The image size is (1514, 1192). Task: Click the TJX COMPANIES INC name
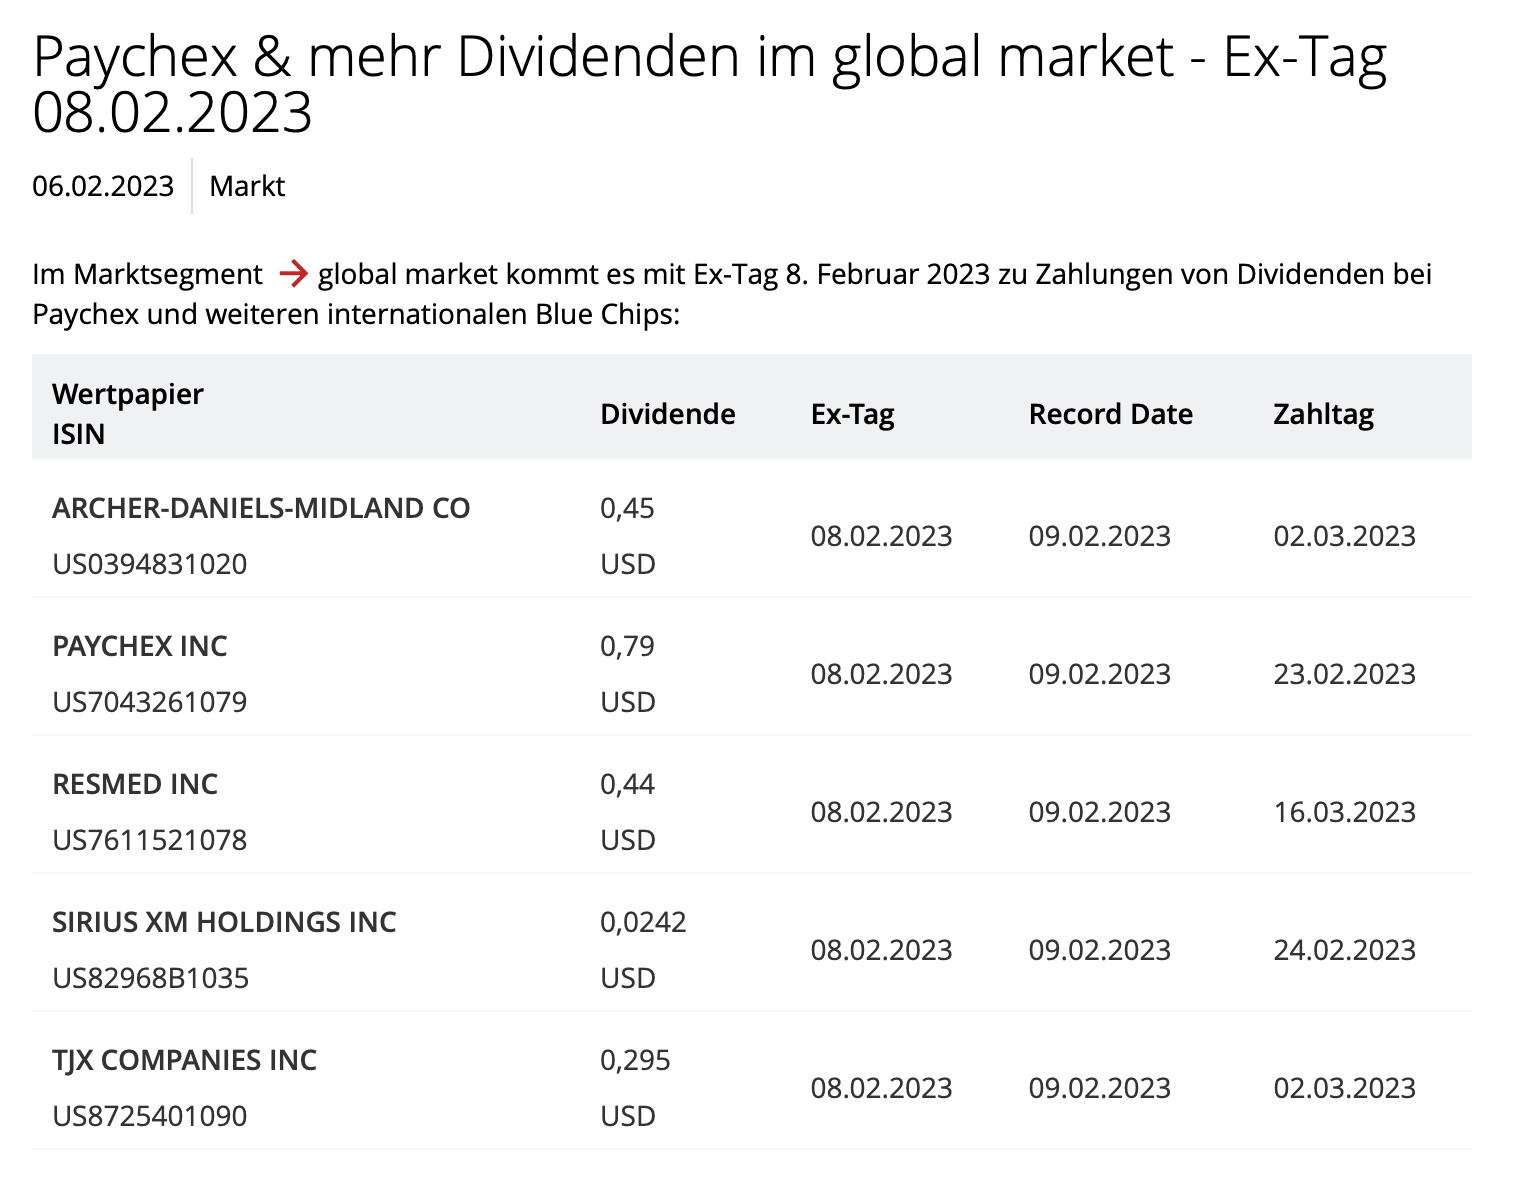[184, 1060]
